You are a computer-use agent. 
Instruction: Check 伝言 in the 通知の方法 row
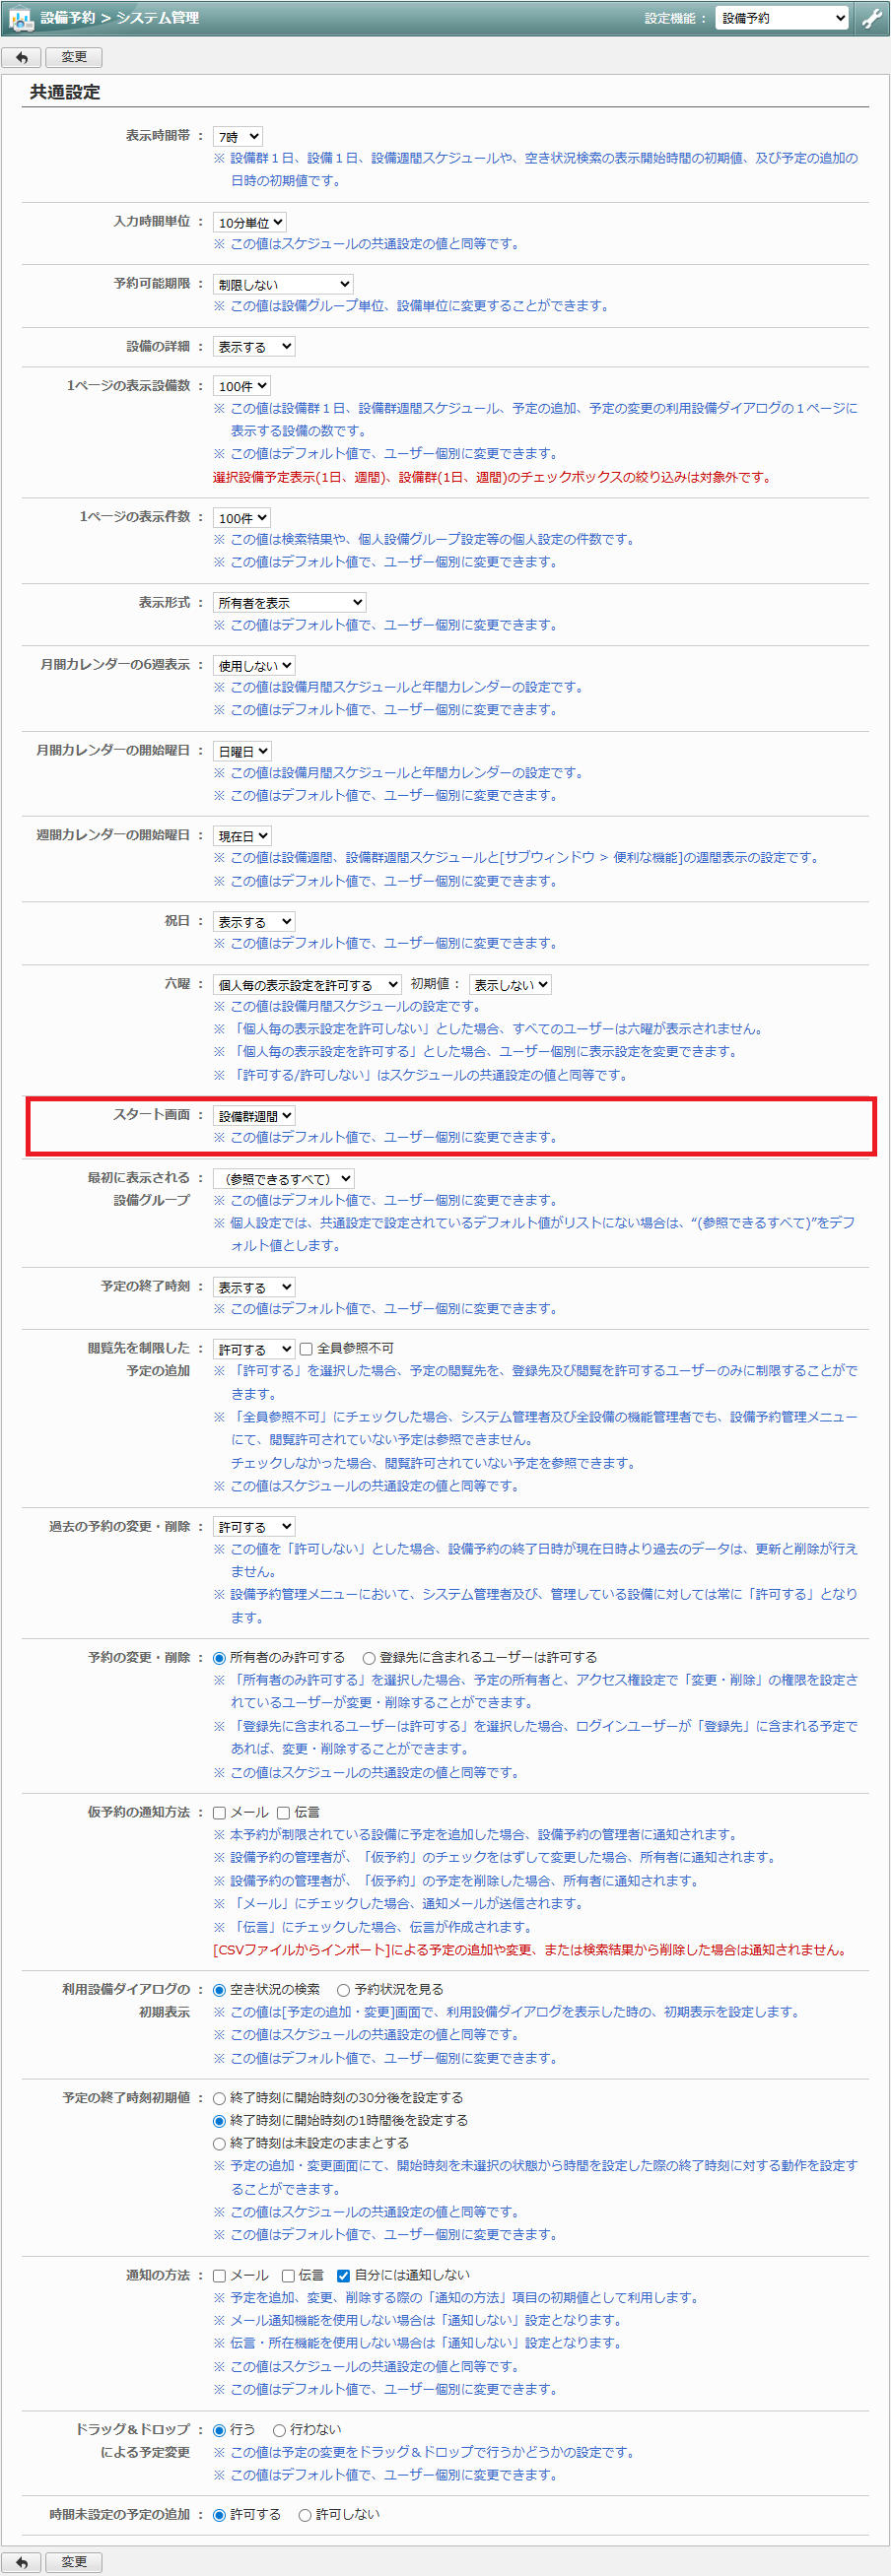288,2276
